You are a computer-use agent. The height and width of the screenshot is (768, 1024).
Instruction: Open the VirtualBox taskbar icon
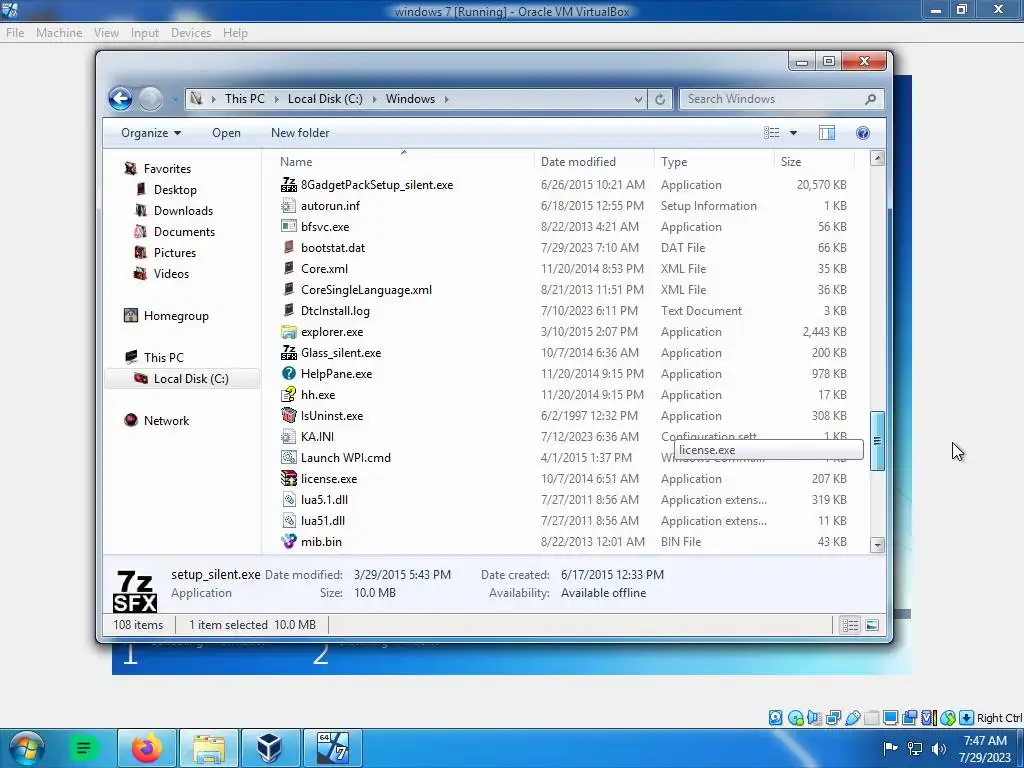coord(269,748)
